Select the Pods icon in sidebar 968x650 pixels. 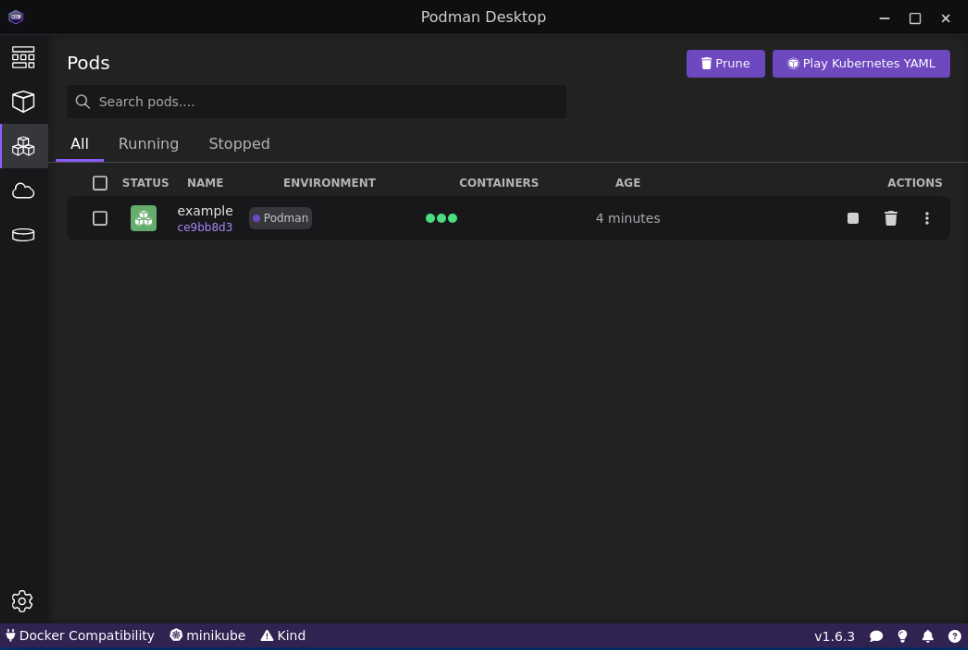click(x=23, y=146)
